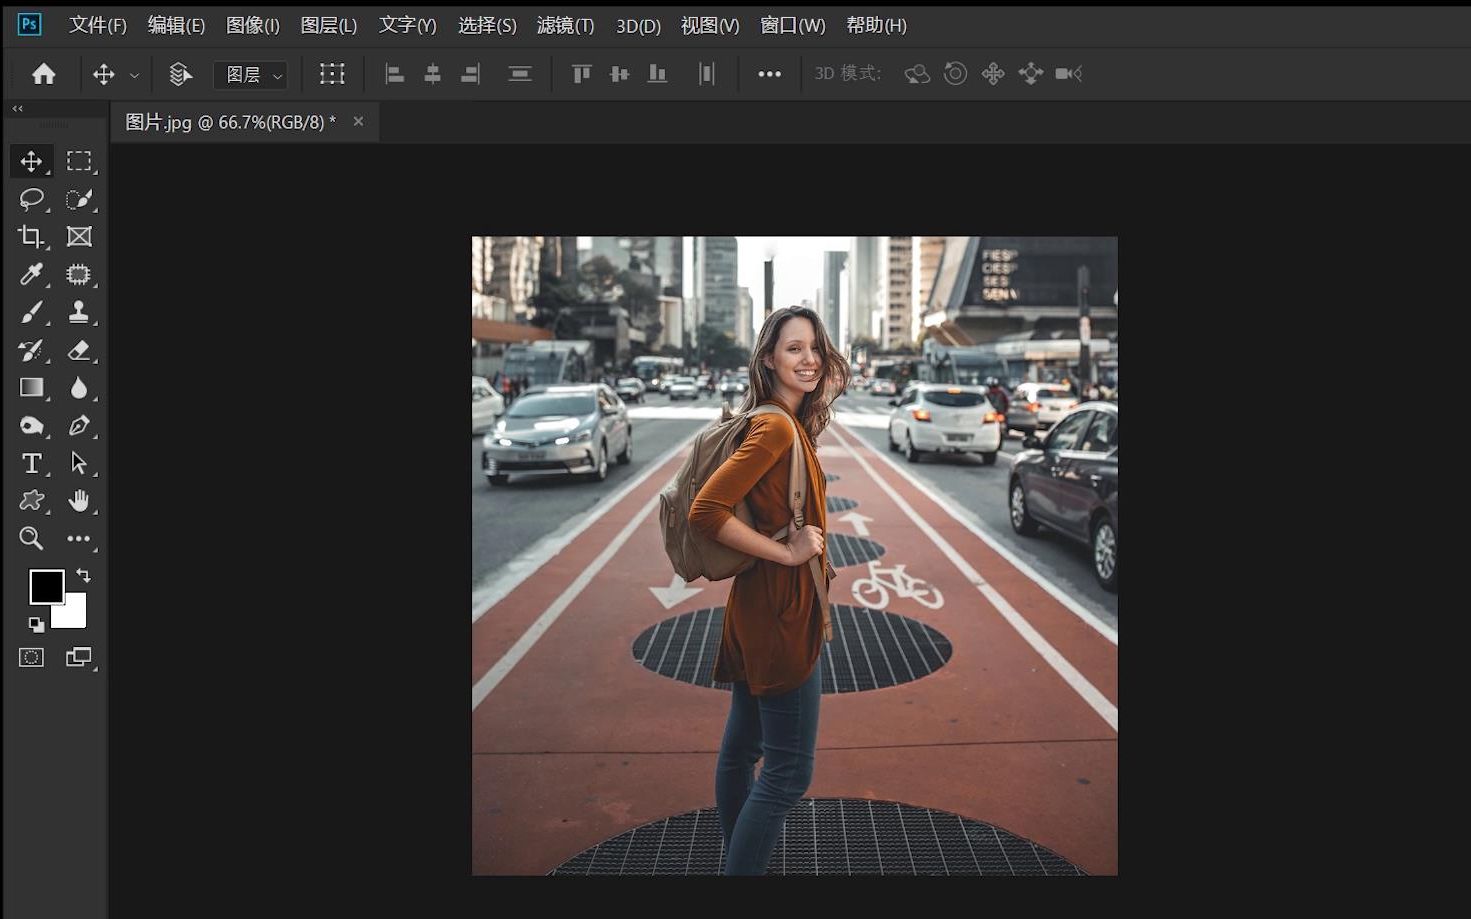Pick the Eyedropper tool
The image size is (1471, 919).
tap(31, 274)
